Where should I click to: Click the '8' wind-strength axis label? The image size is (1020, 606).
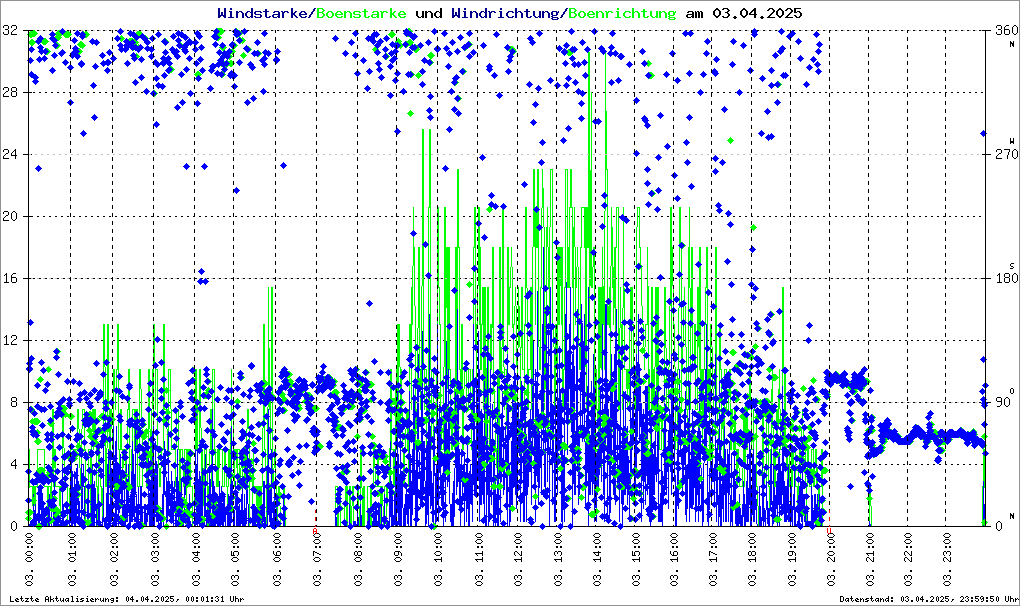pyautogui.click(x=14, y=402)
